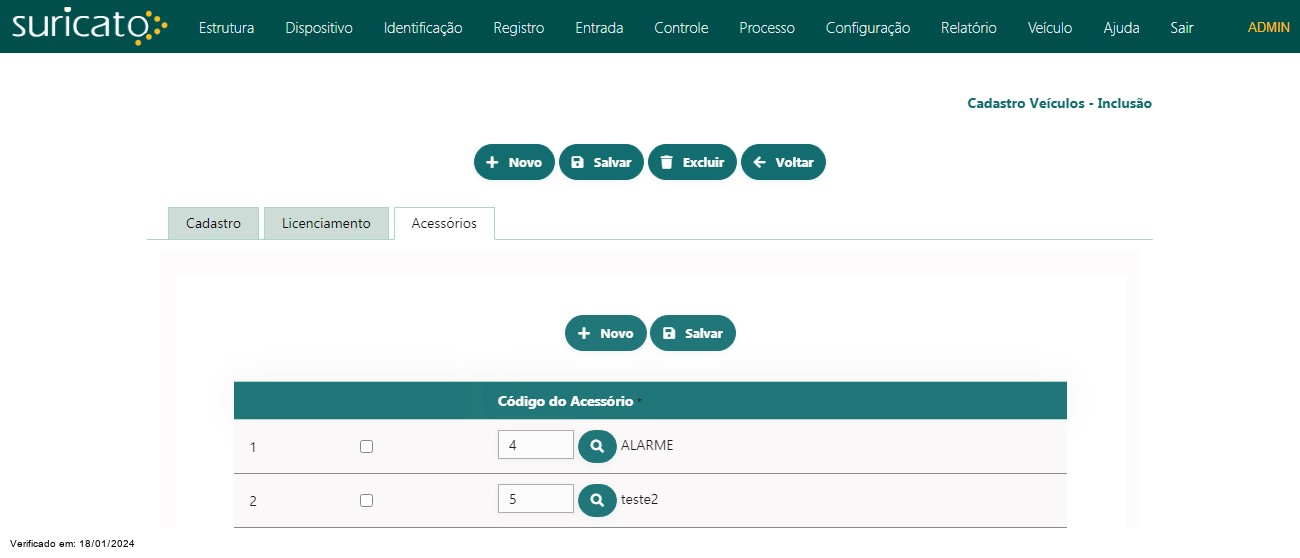Click Sair to log out
The image size is (1300, 558).
pos(1181,28)
